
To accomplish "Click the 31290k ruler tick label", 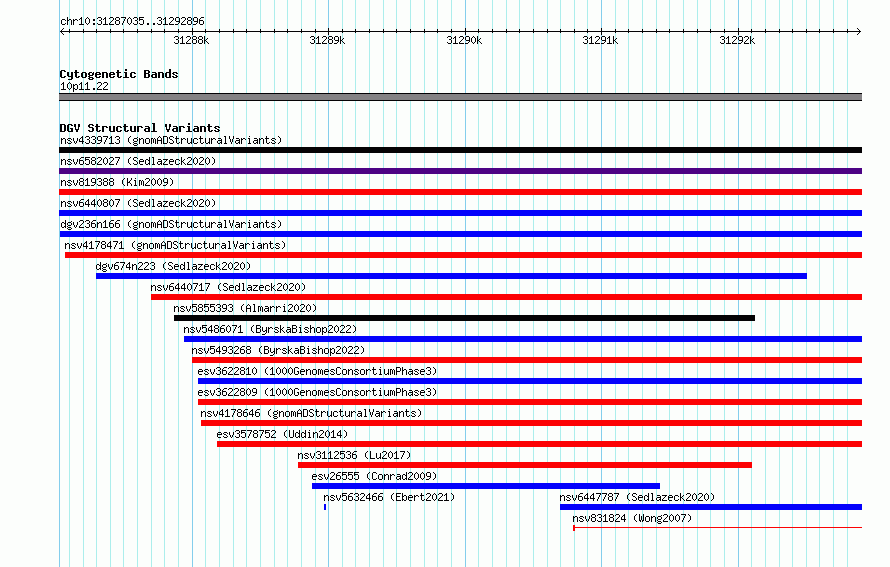I will pyautogui.click(x=464, y=40).
